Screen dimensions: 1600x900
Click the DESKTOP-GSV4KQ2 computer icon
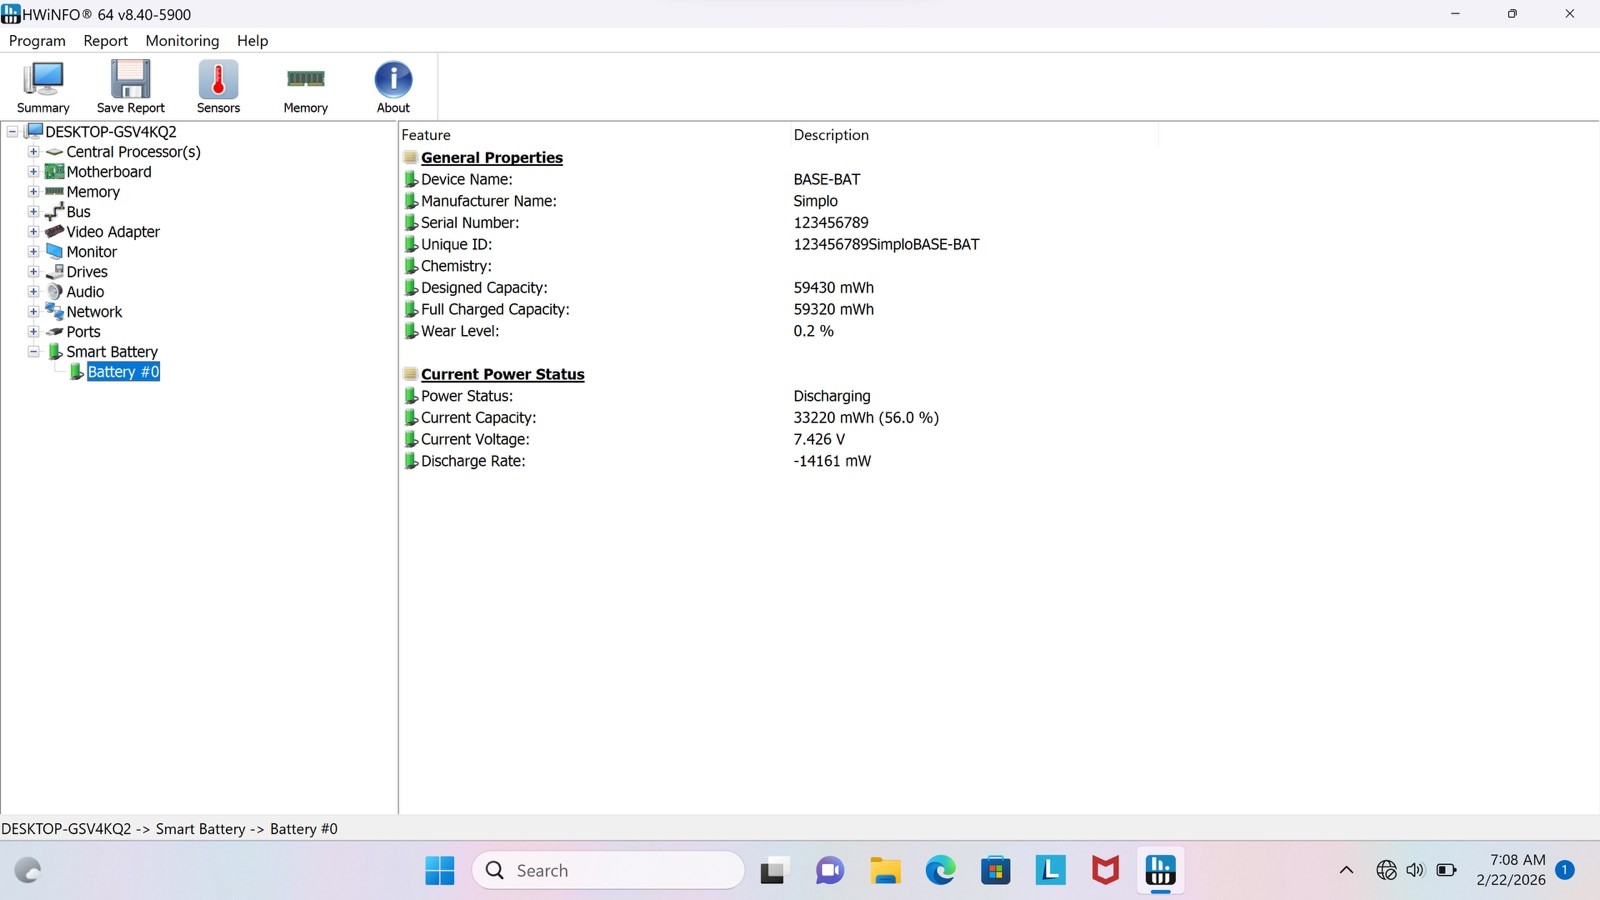point(34,131)
